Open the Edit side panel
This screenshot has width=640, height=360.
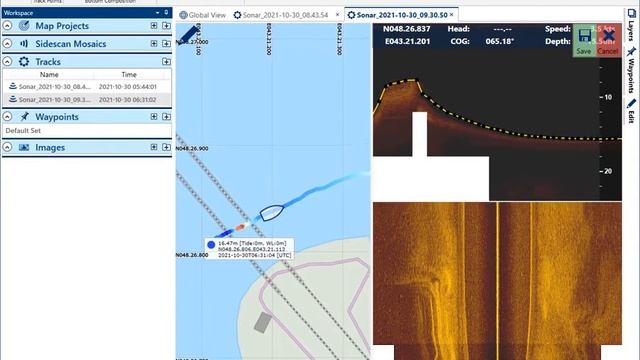(631, 110)
